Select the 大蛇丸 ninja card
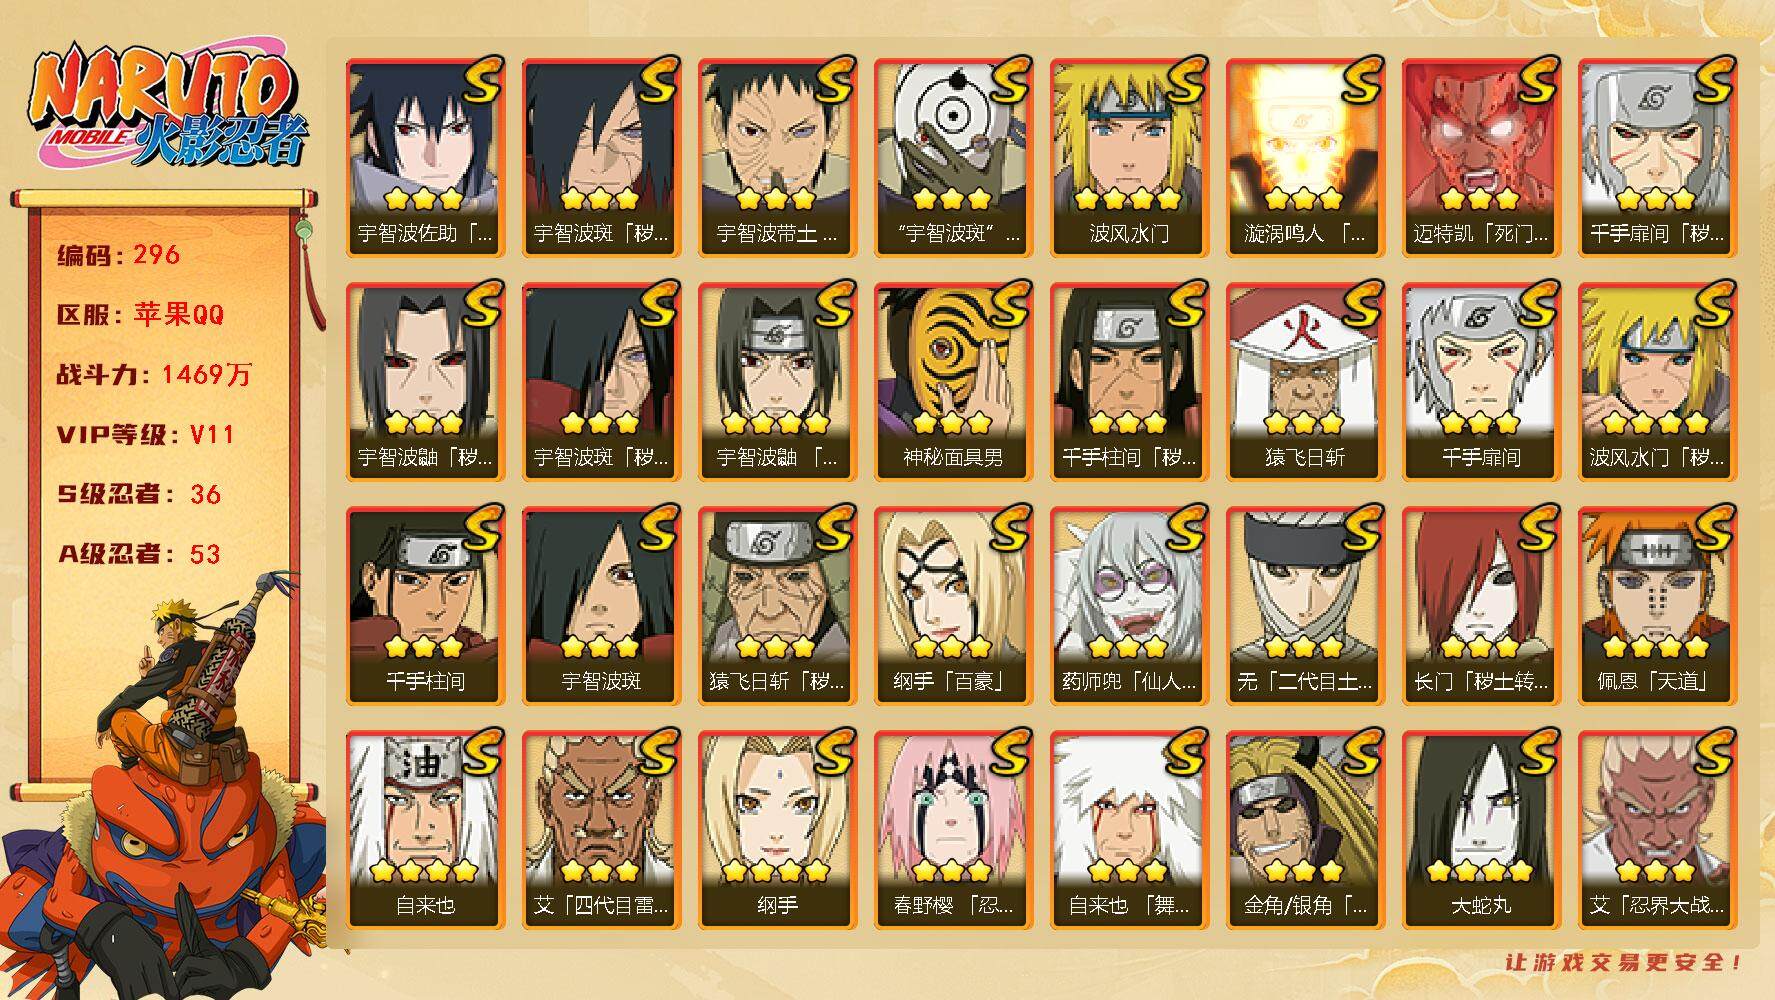 [x=1481, y=829]
